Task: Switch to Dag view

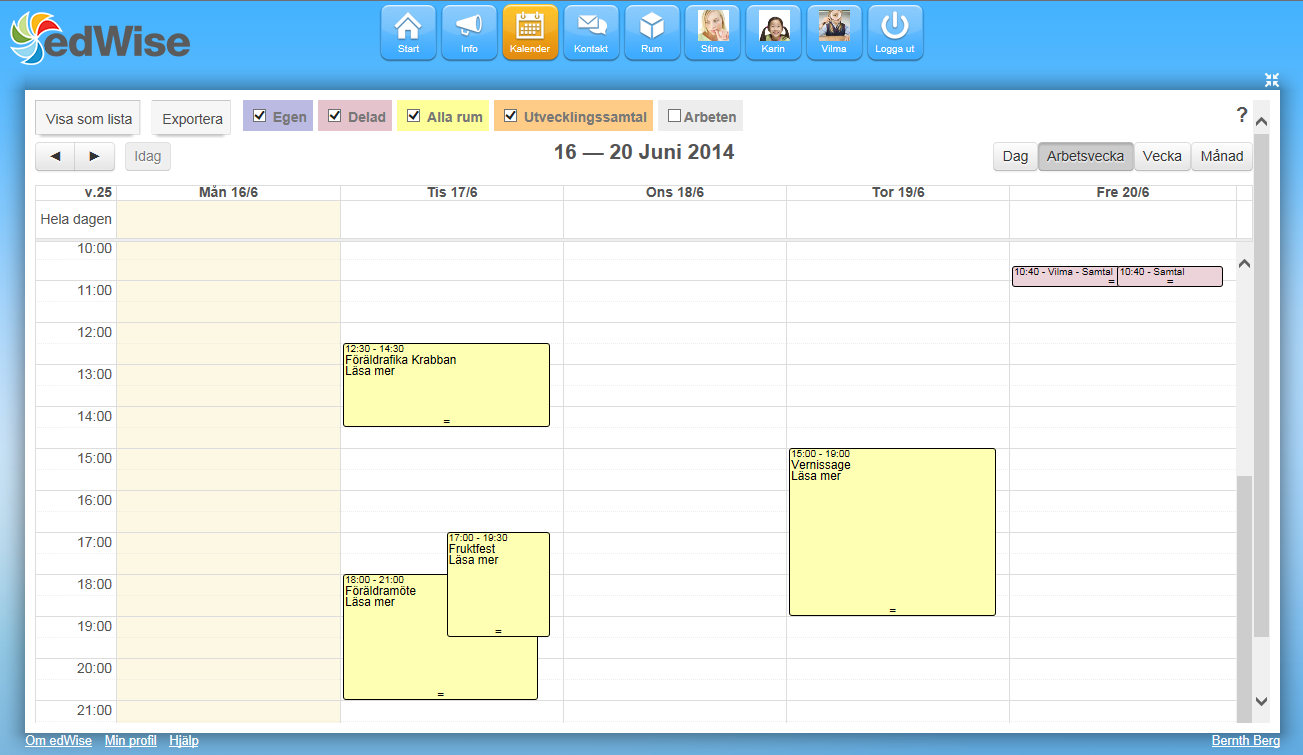Action: [x=1015, y=156]
